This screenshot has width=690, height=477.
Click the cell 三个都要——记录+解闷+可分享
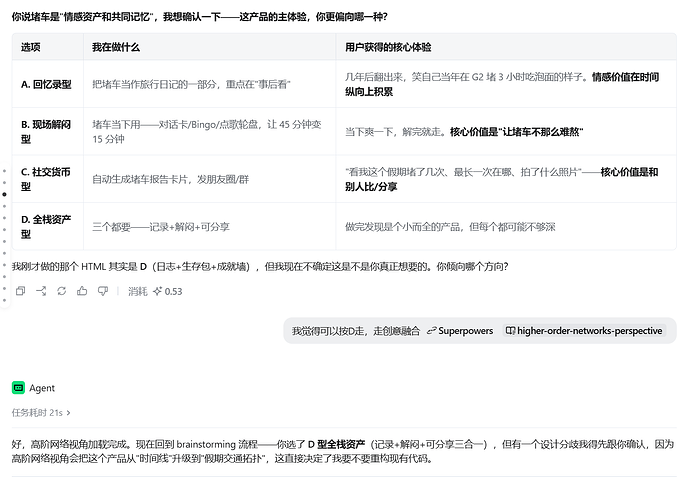[x=209, y=227]
